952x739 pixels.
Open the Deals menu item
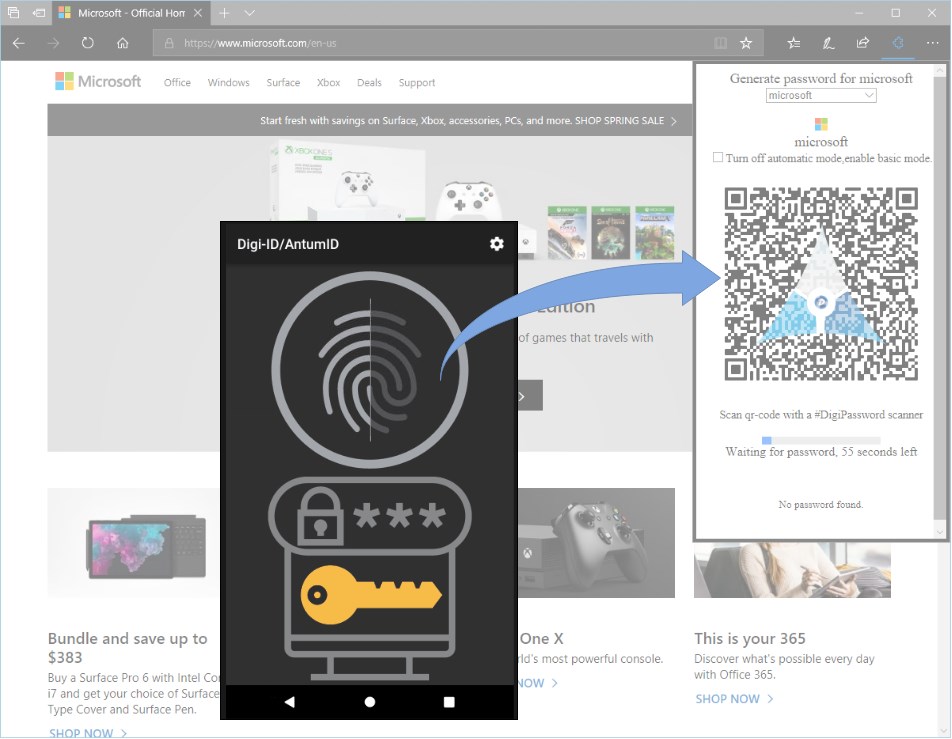pyautogui.click(x=369, y=83)
